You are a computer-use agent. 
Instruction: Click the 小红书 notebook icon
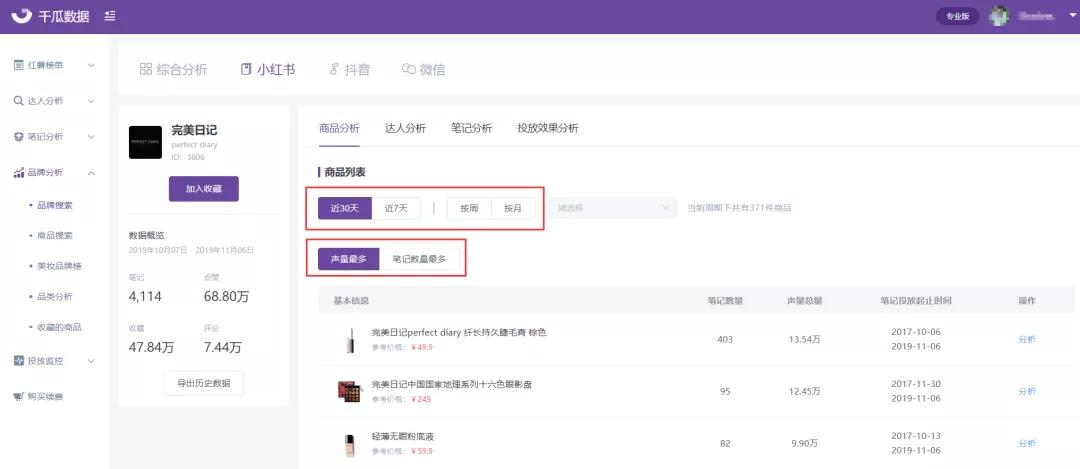(x=246, y=69)
